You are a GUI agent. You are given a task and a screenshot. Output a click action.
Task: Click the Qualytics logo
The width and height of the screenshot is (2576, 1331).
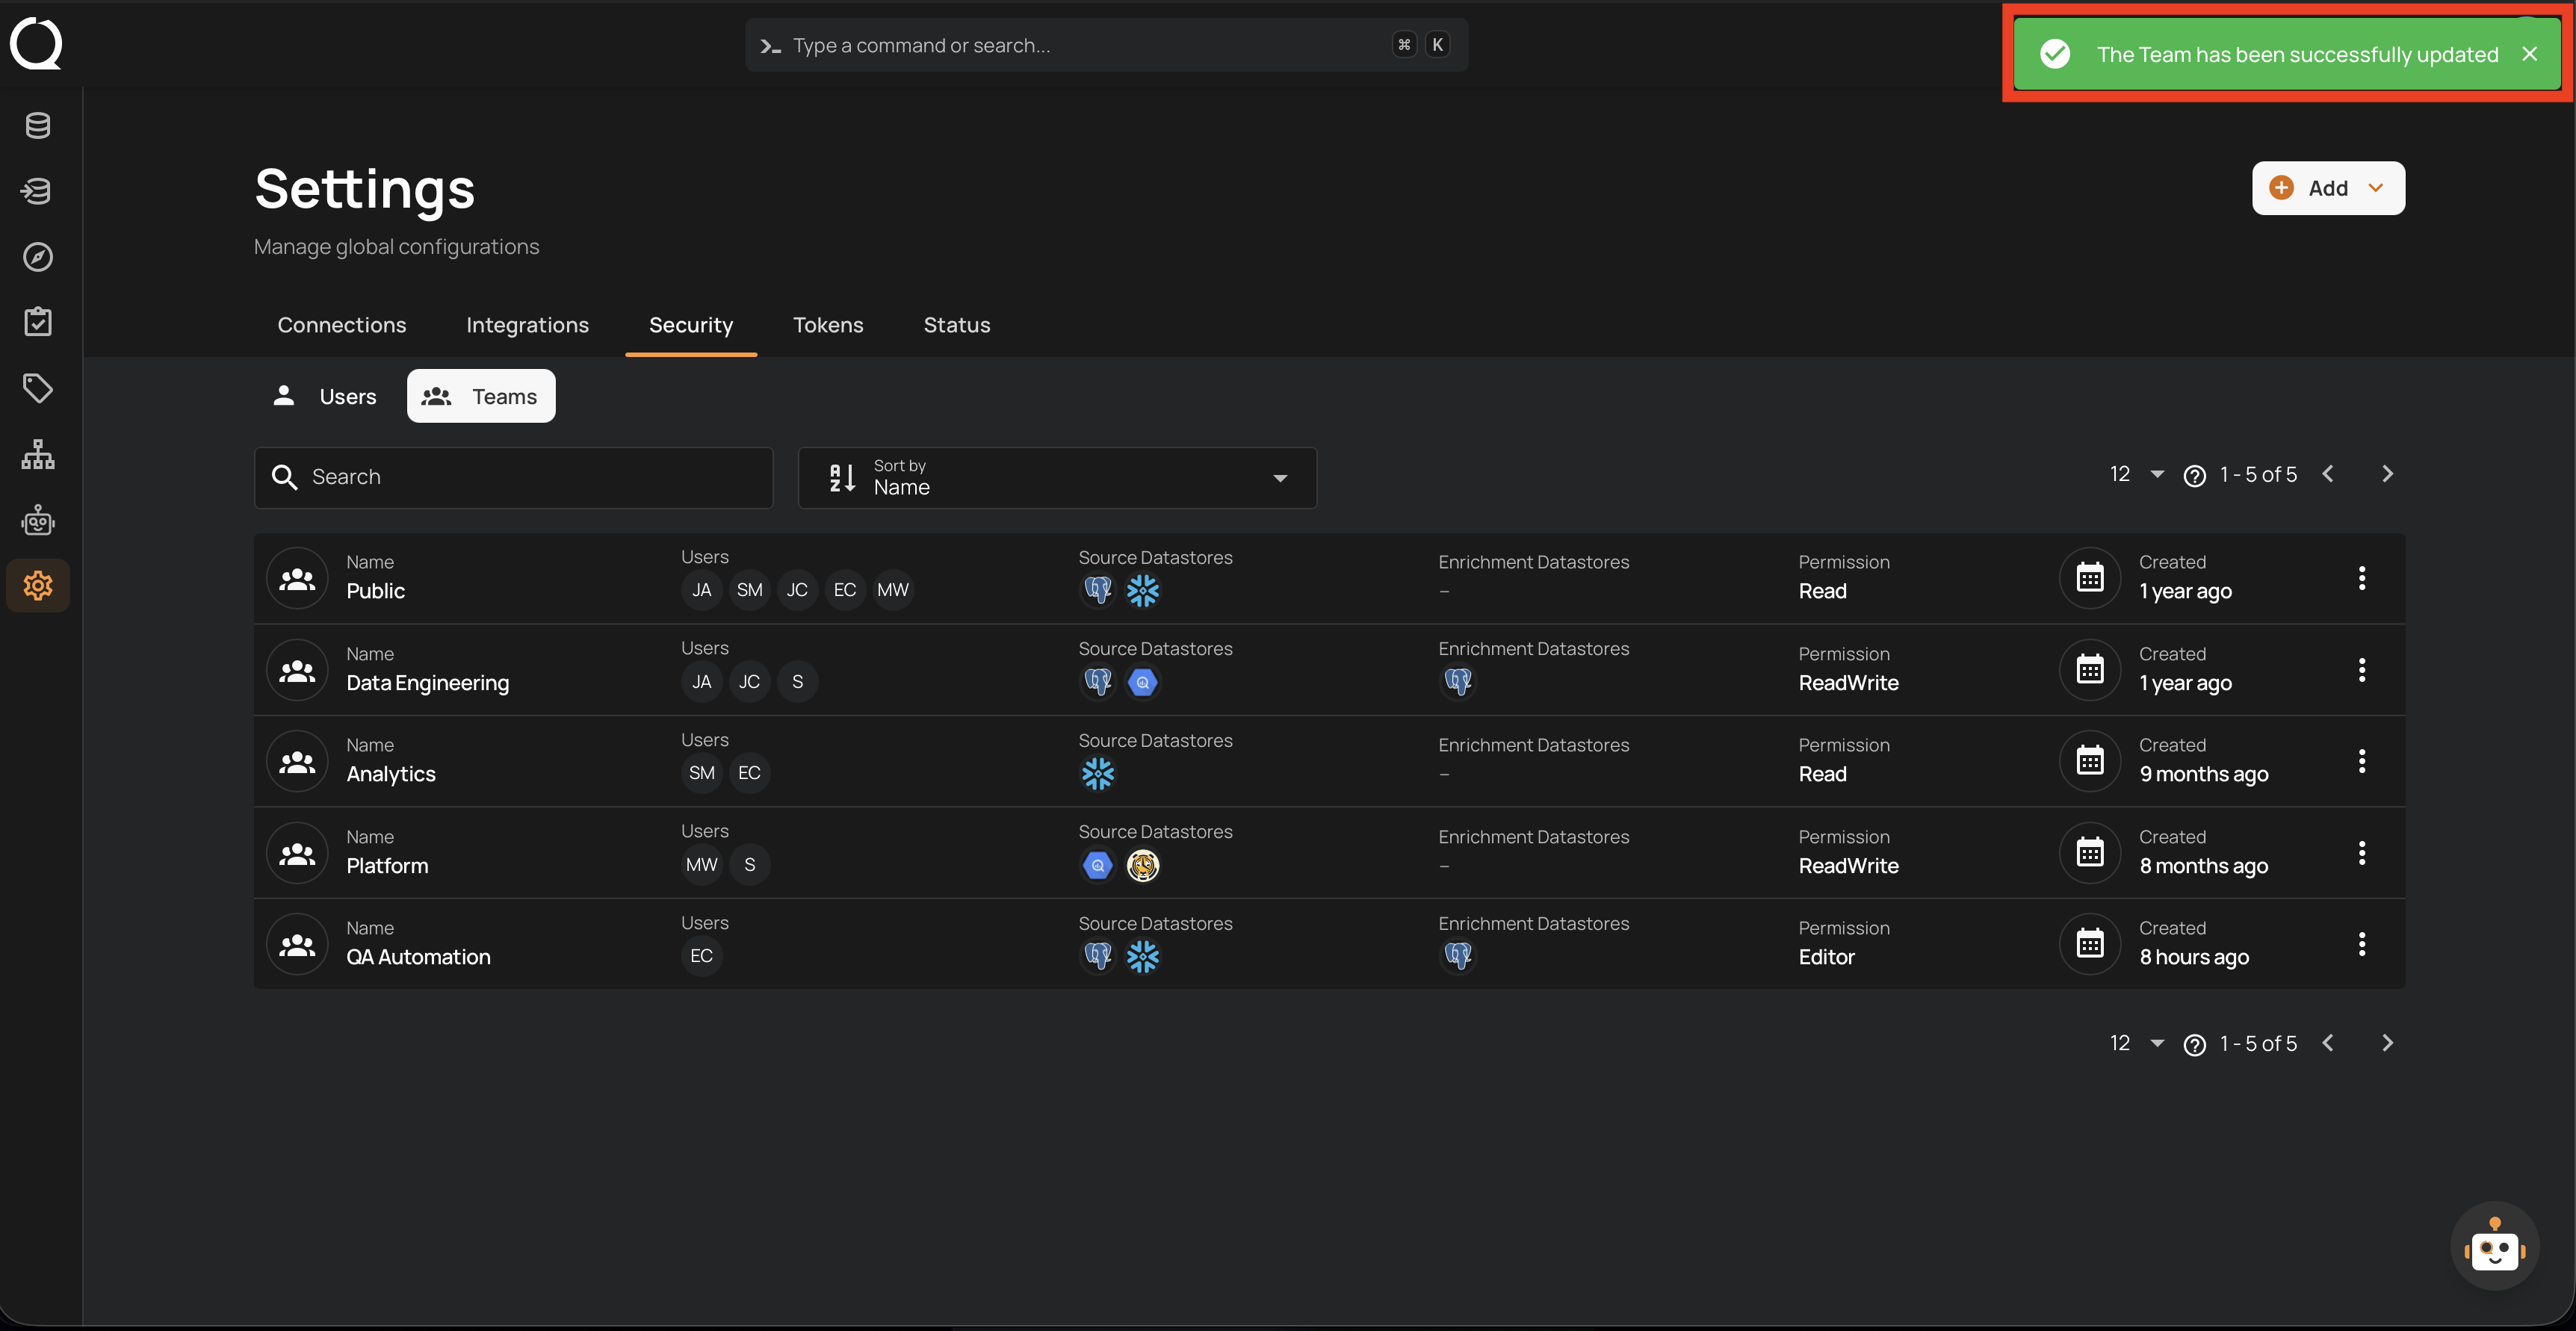pyautogui.click(x=36, y=44)
